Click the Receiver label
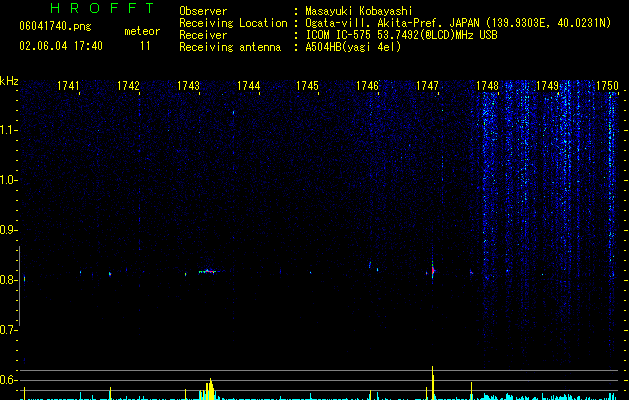 [203, 35]
